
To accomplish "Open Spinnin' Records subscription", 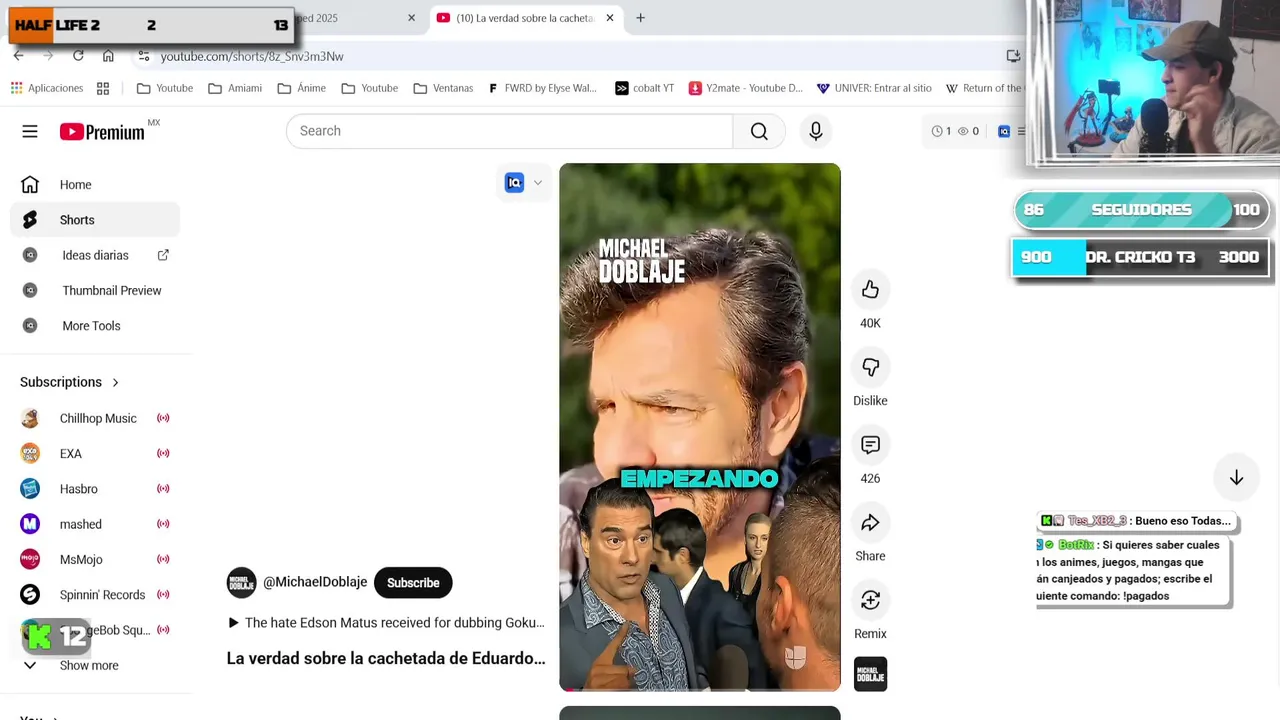I will (95, 595).
